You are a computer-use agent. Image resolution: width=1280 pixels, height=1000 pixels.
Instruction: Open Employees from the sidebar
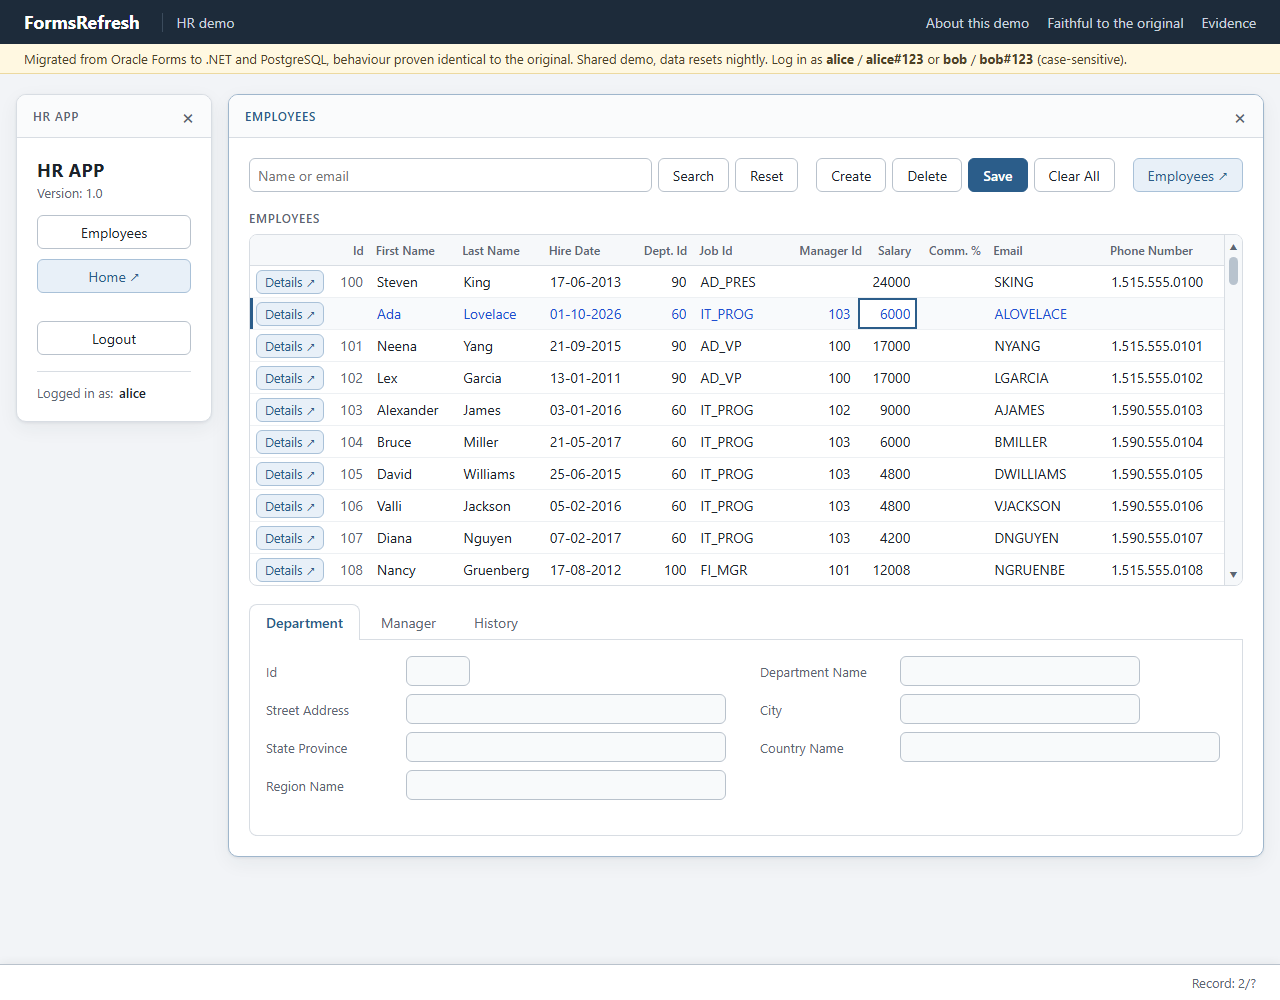114,233
